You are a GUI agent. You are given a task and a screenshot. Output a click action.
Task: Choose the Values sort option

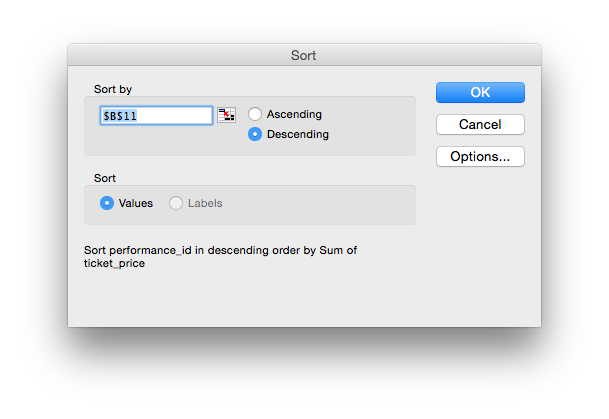[107, 203]
